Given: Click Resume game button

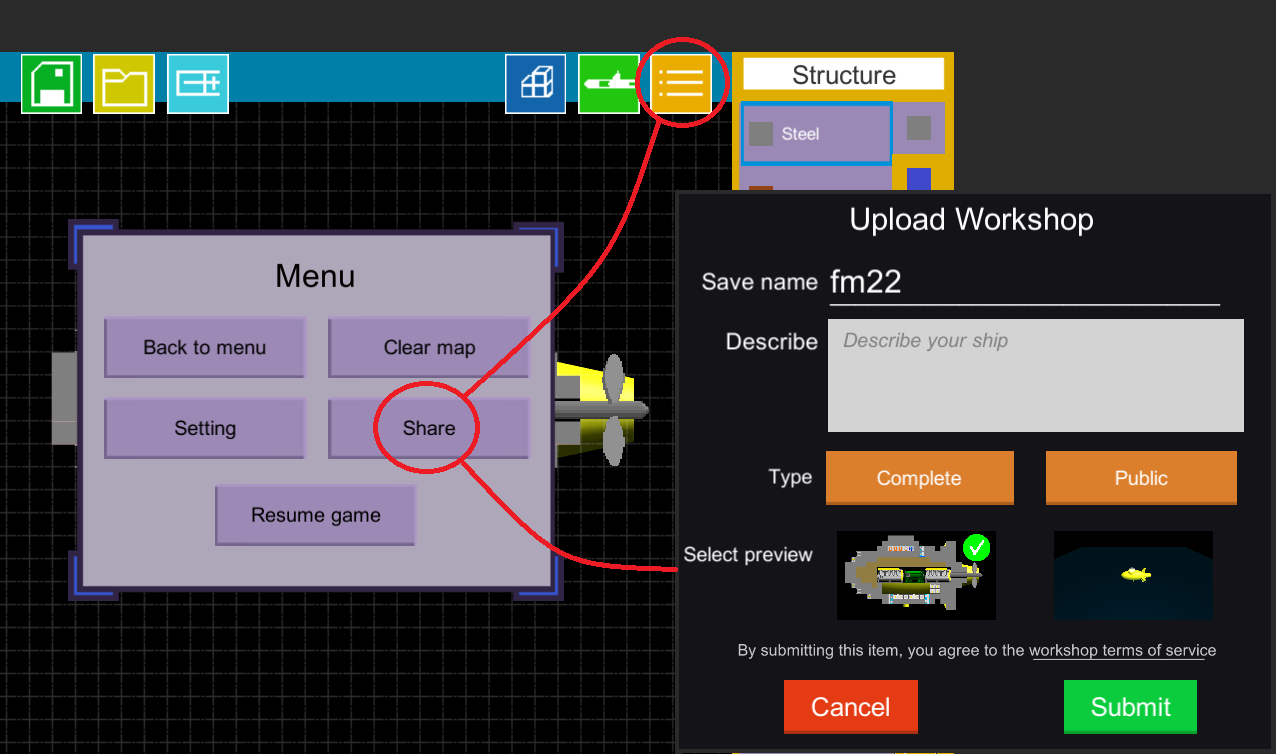Looking at the screenshot, I should [x=316, y=516].
